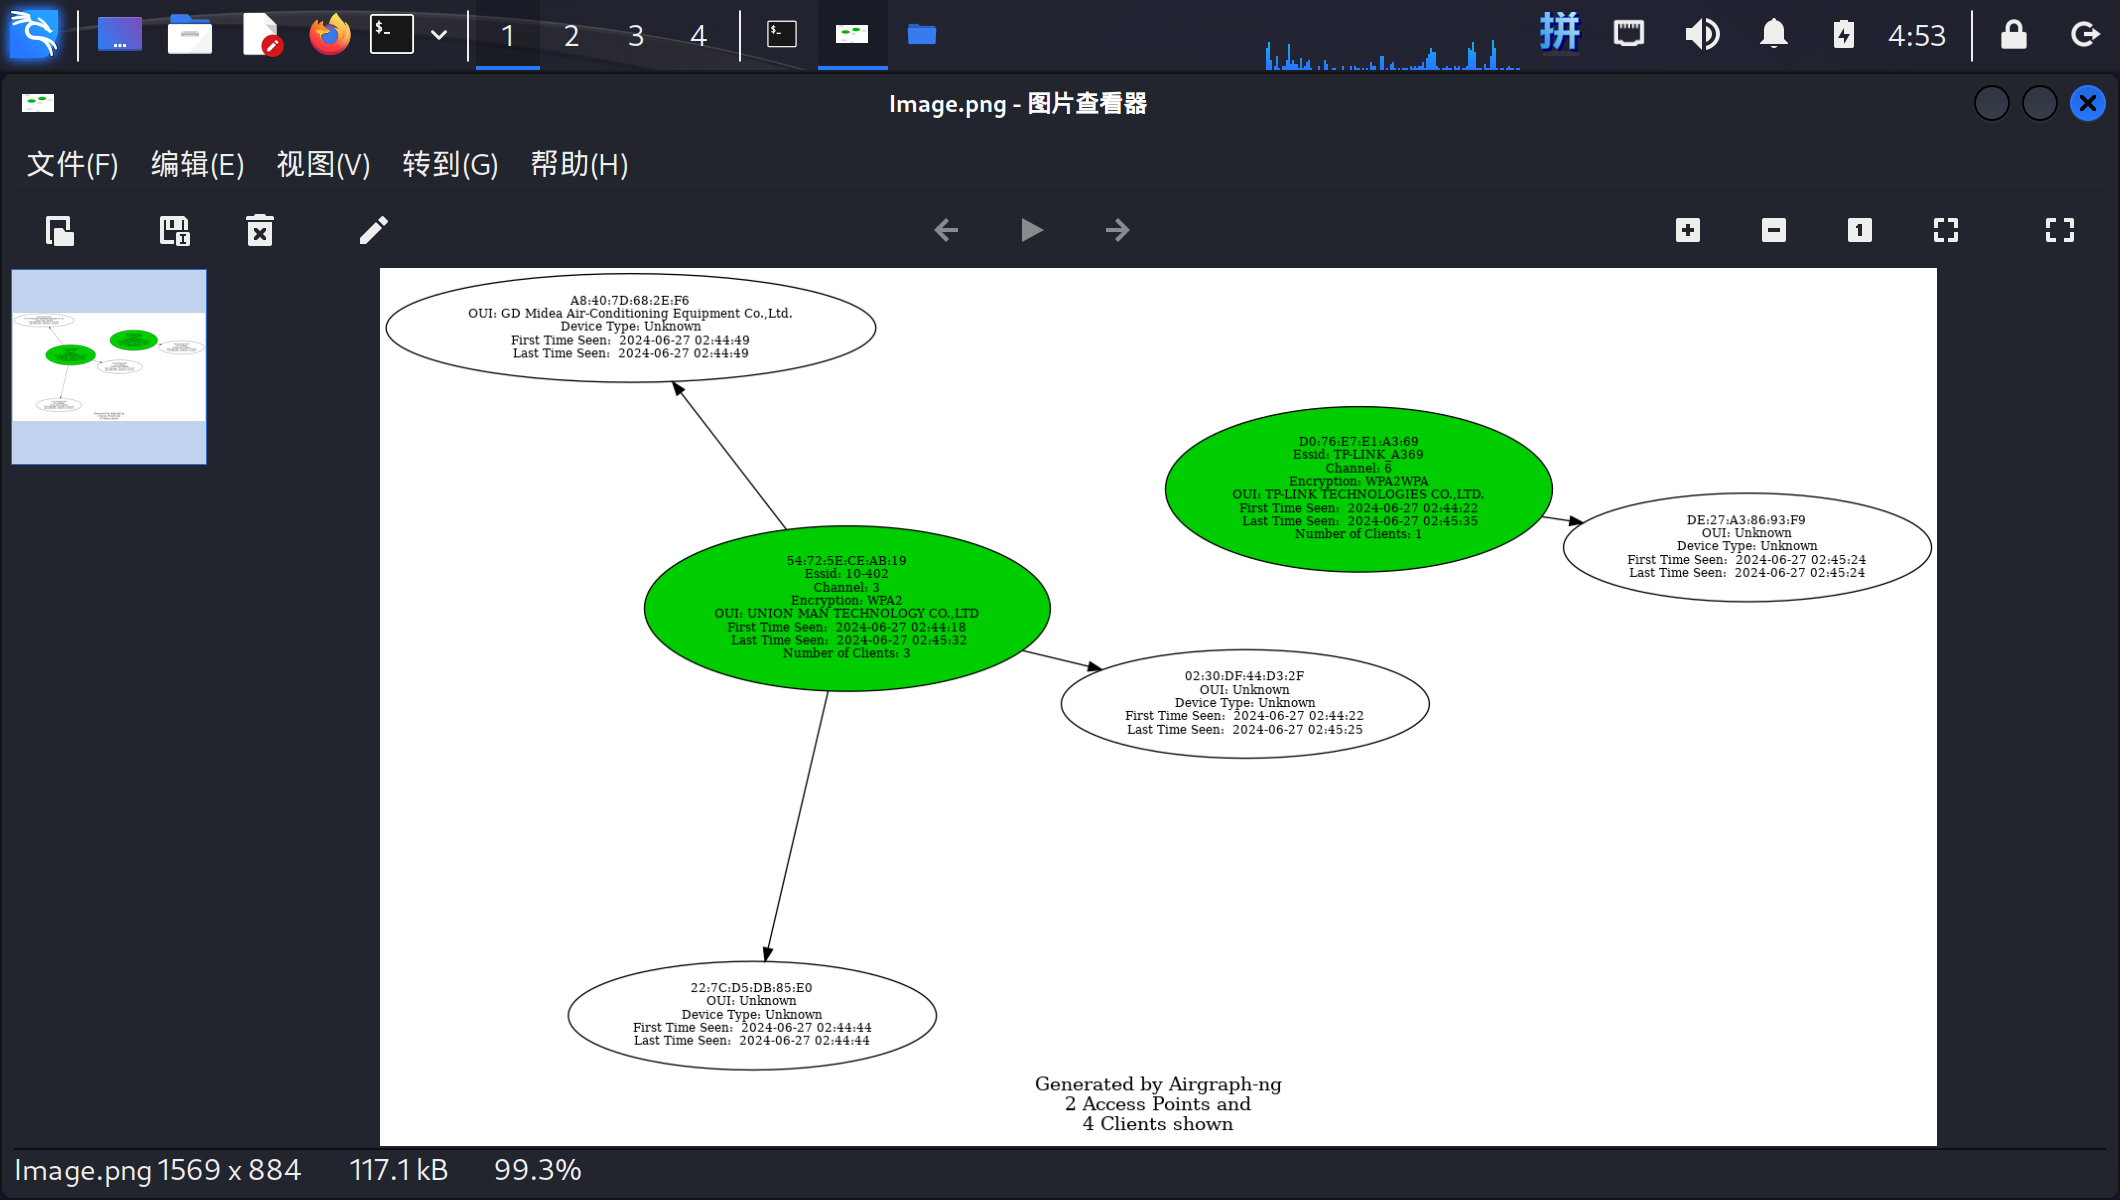Close the image viewer window
Screen dimensions: 2120x1200
[x=2088, y=103]
